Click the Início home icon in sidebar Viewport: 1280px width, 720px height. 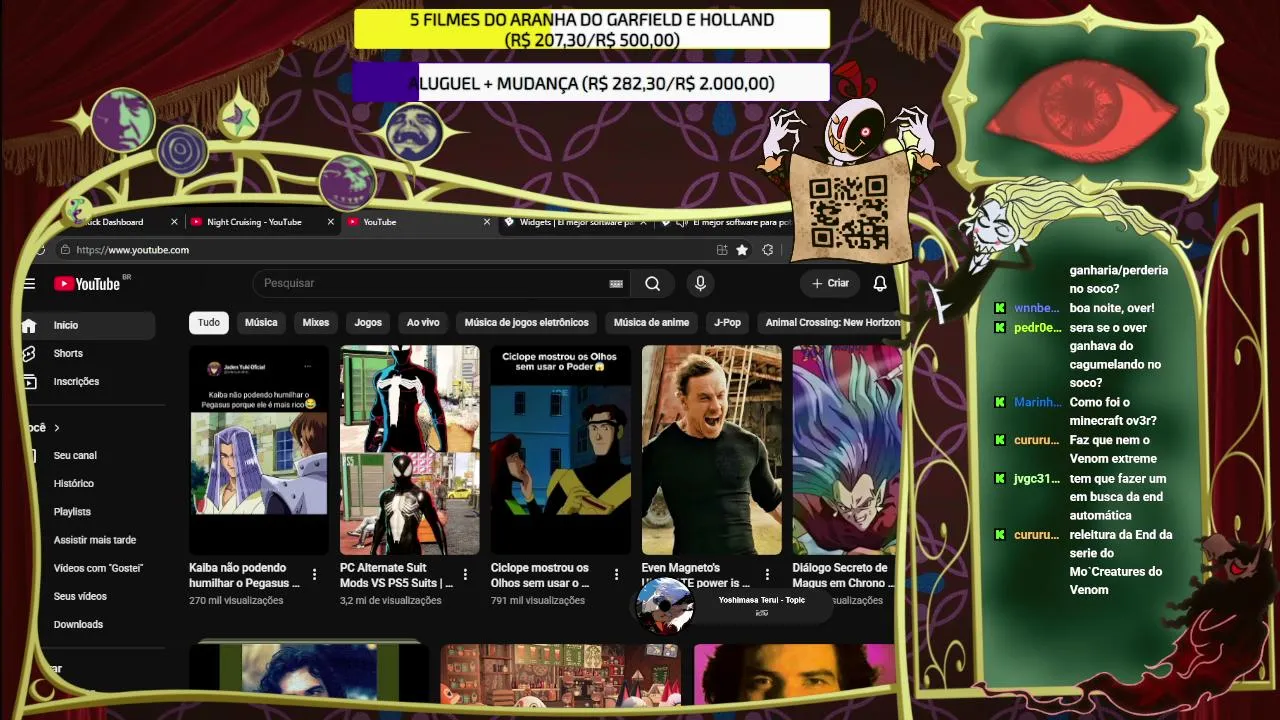[29, 325]
